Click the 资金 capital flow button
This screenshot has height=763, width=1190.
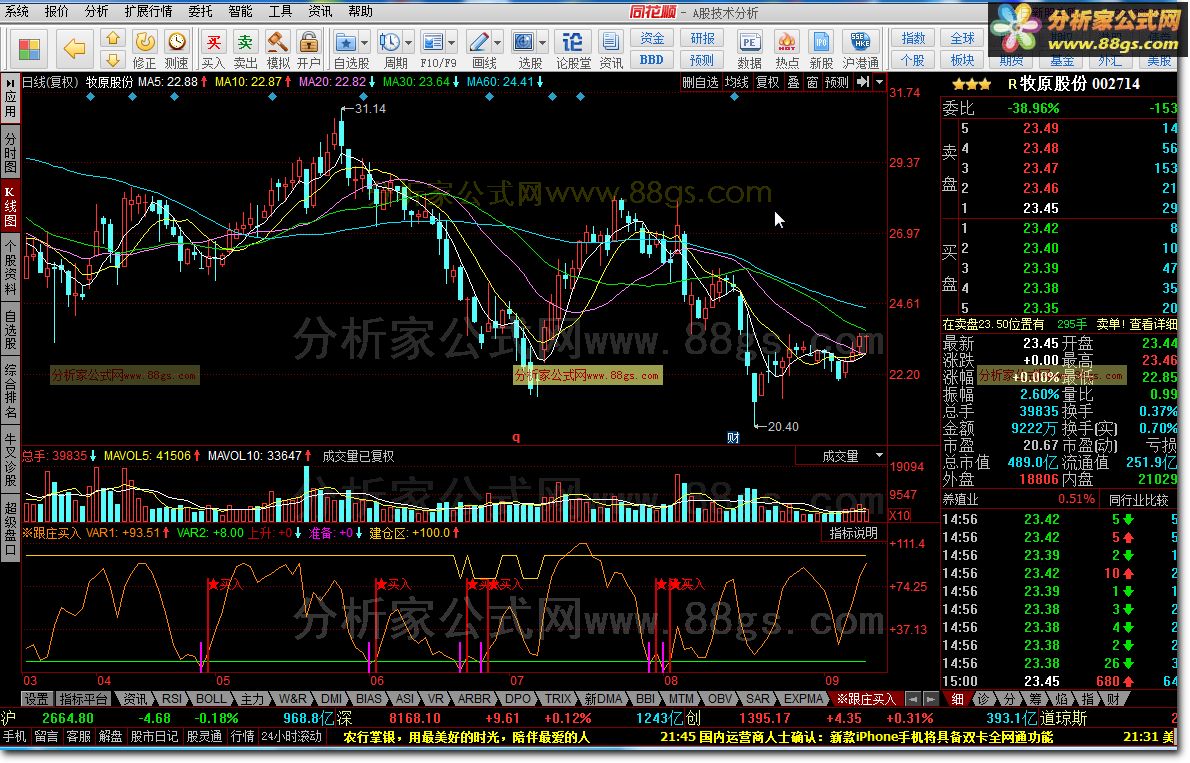[x=652, y=38]
